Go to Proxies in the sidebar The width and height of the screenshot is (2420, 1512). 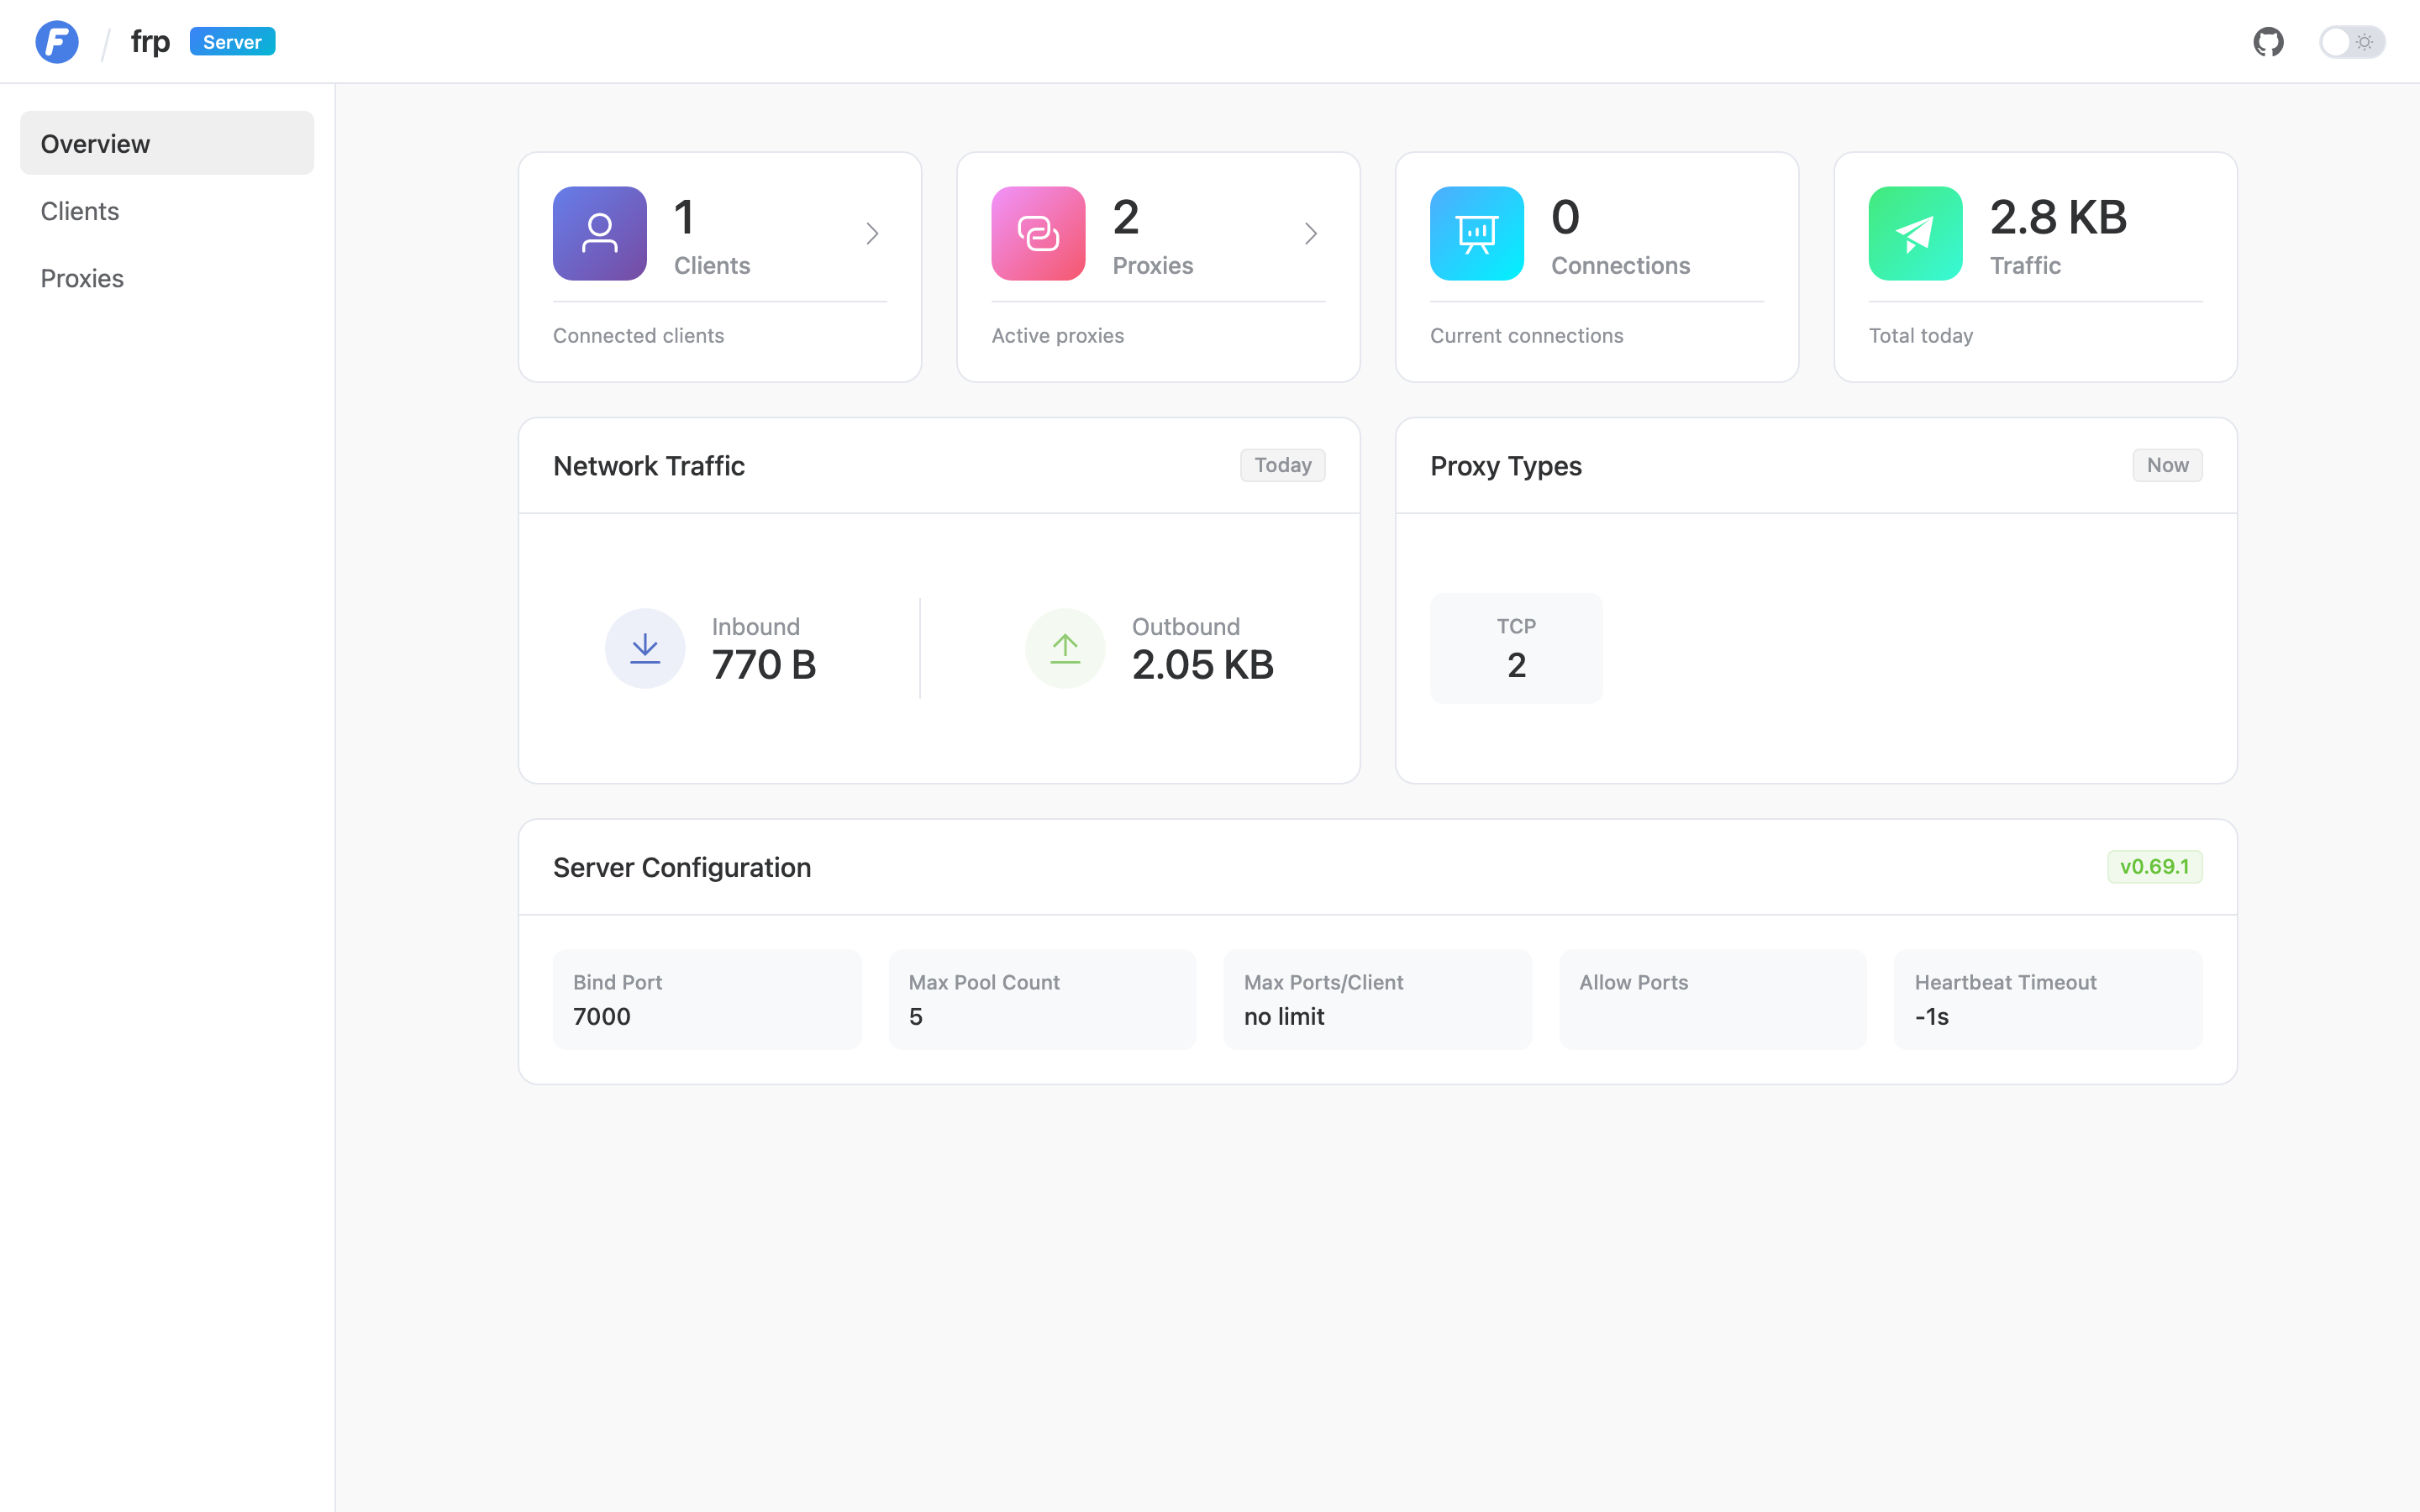(167, 278)
